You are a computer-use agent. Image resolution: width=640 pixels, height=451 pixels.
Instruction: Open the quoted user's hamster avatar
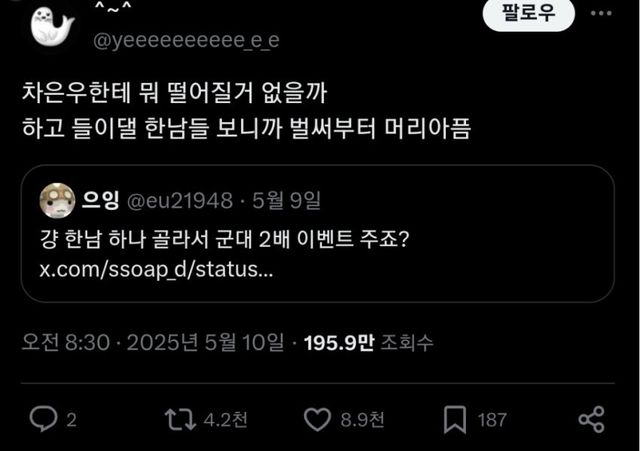[x=57, y=200]
